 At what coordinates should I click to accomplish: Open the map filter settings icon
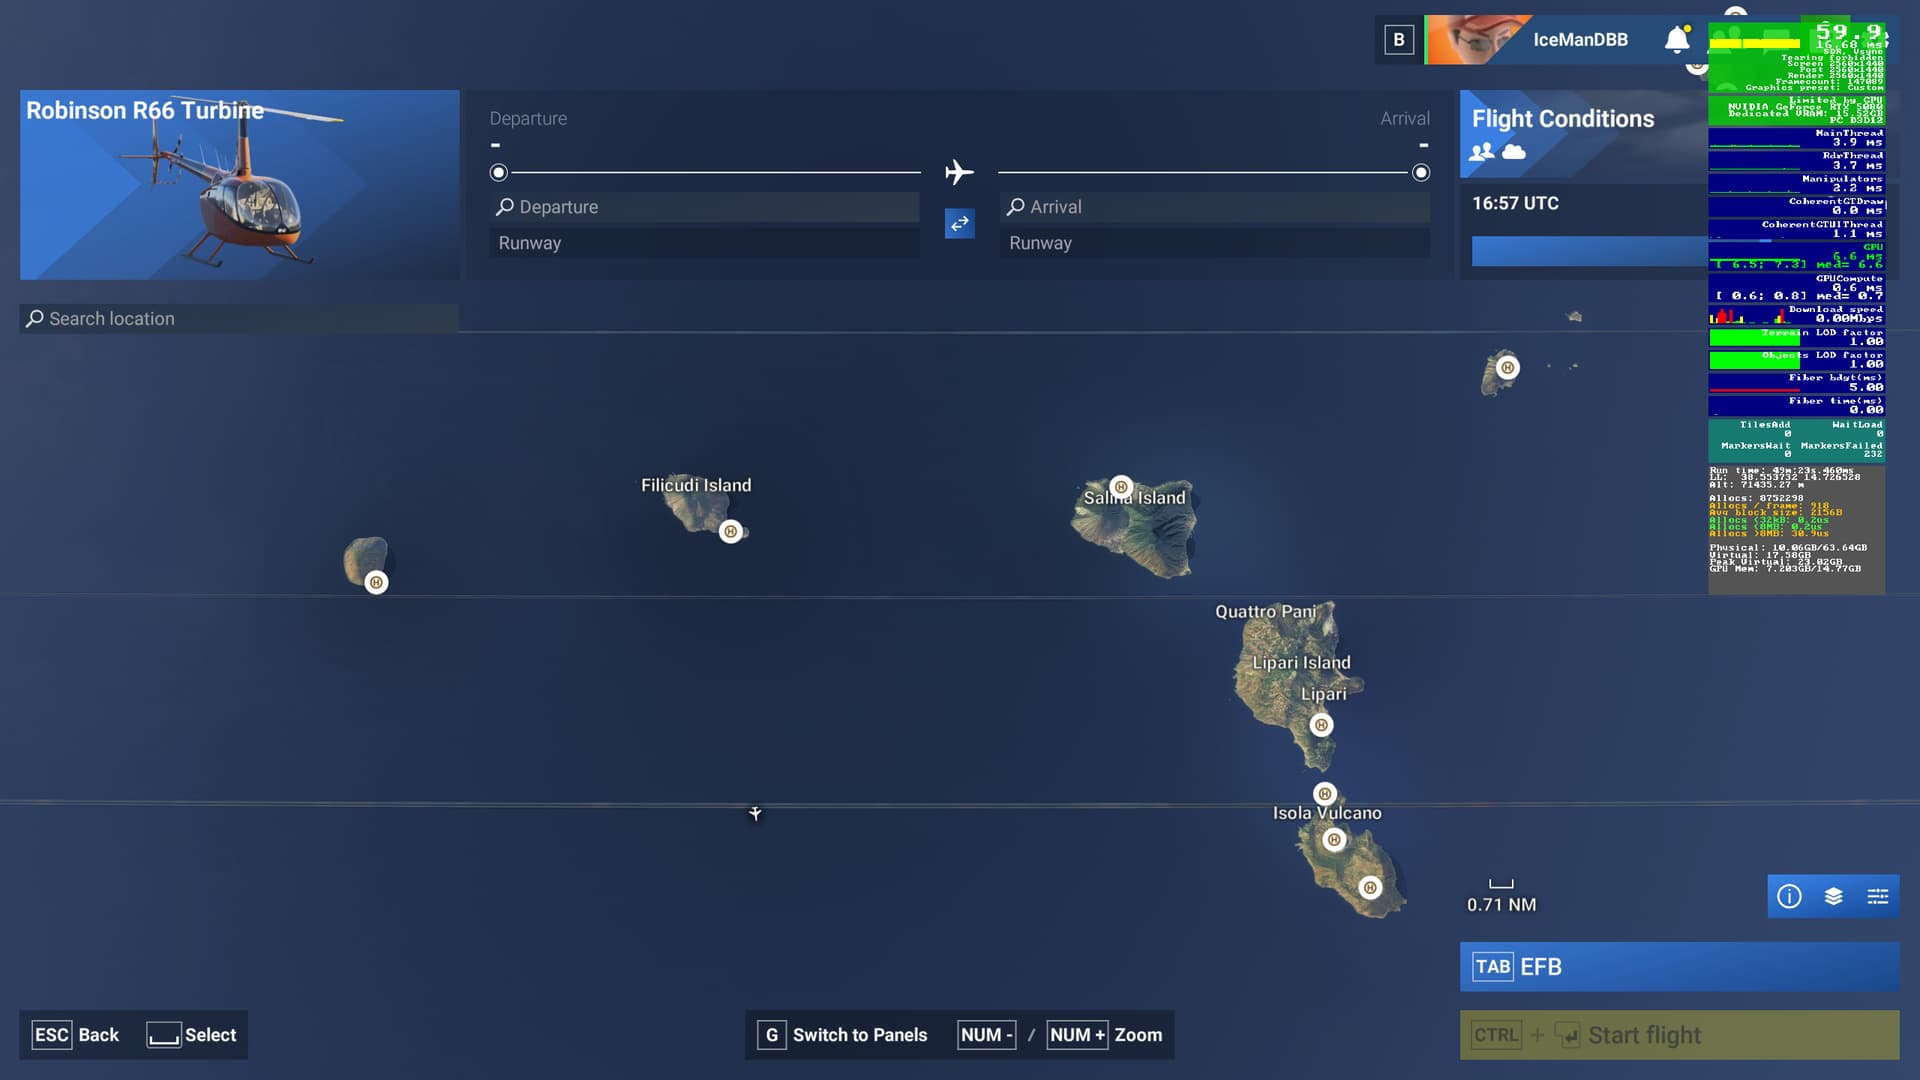coord(1877,896)
